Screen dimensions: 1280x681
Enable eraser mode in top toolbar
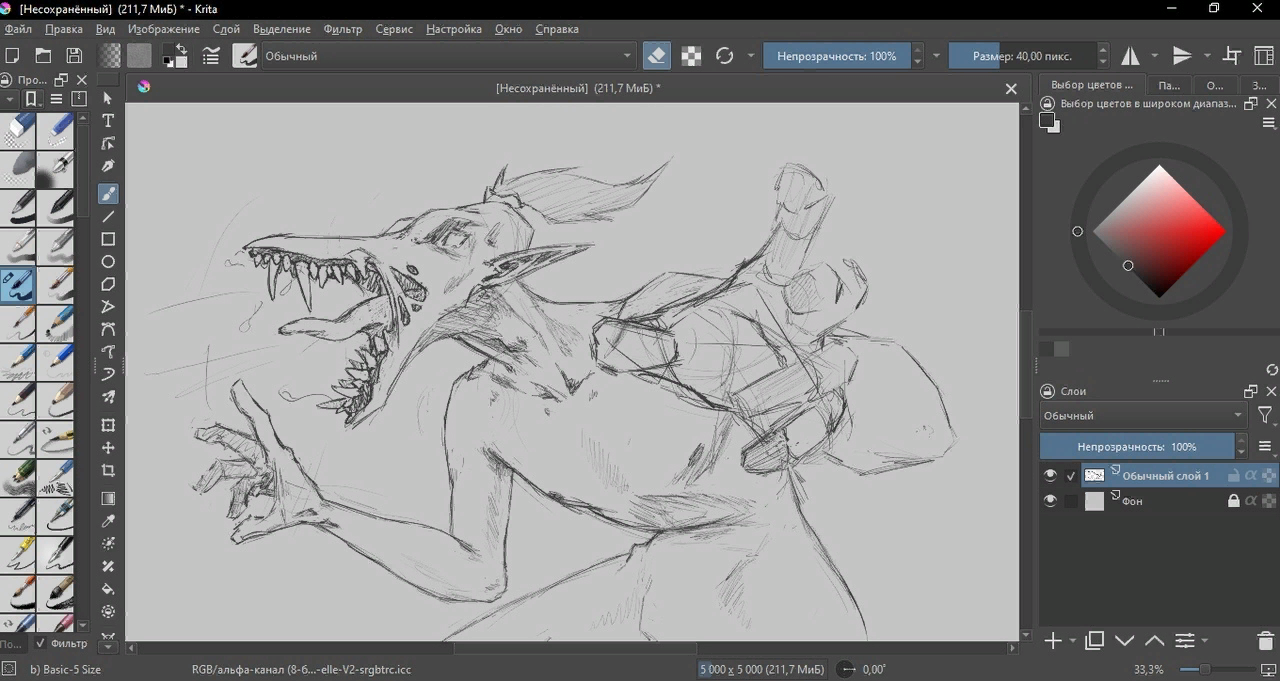pyautogui.click(x=656, y=56)
